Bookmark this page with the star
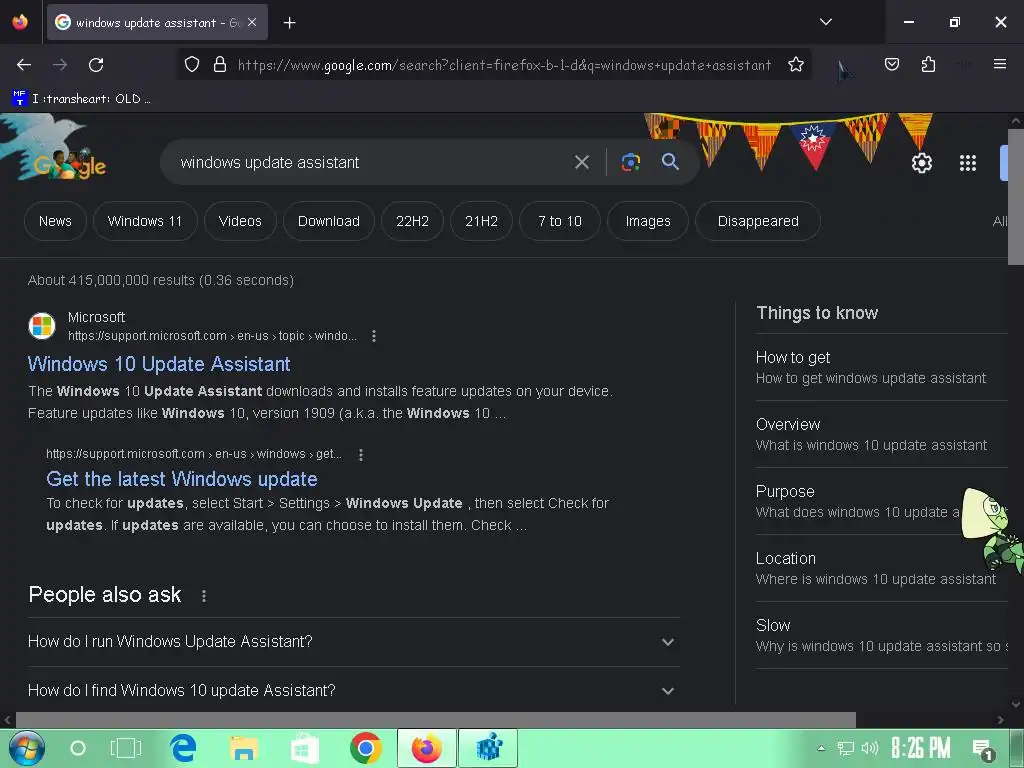This screenshot has width=1024, height=768. click(x=795, y=65)
